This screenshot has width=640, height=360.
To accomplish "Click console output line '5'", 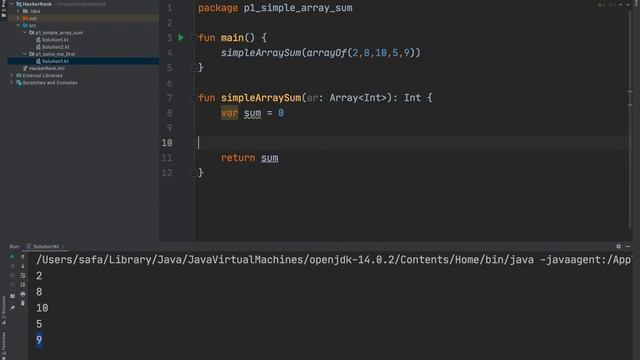I will point(39,324).
